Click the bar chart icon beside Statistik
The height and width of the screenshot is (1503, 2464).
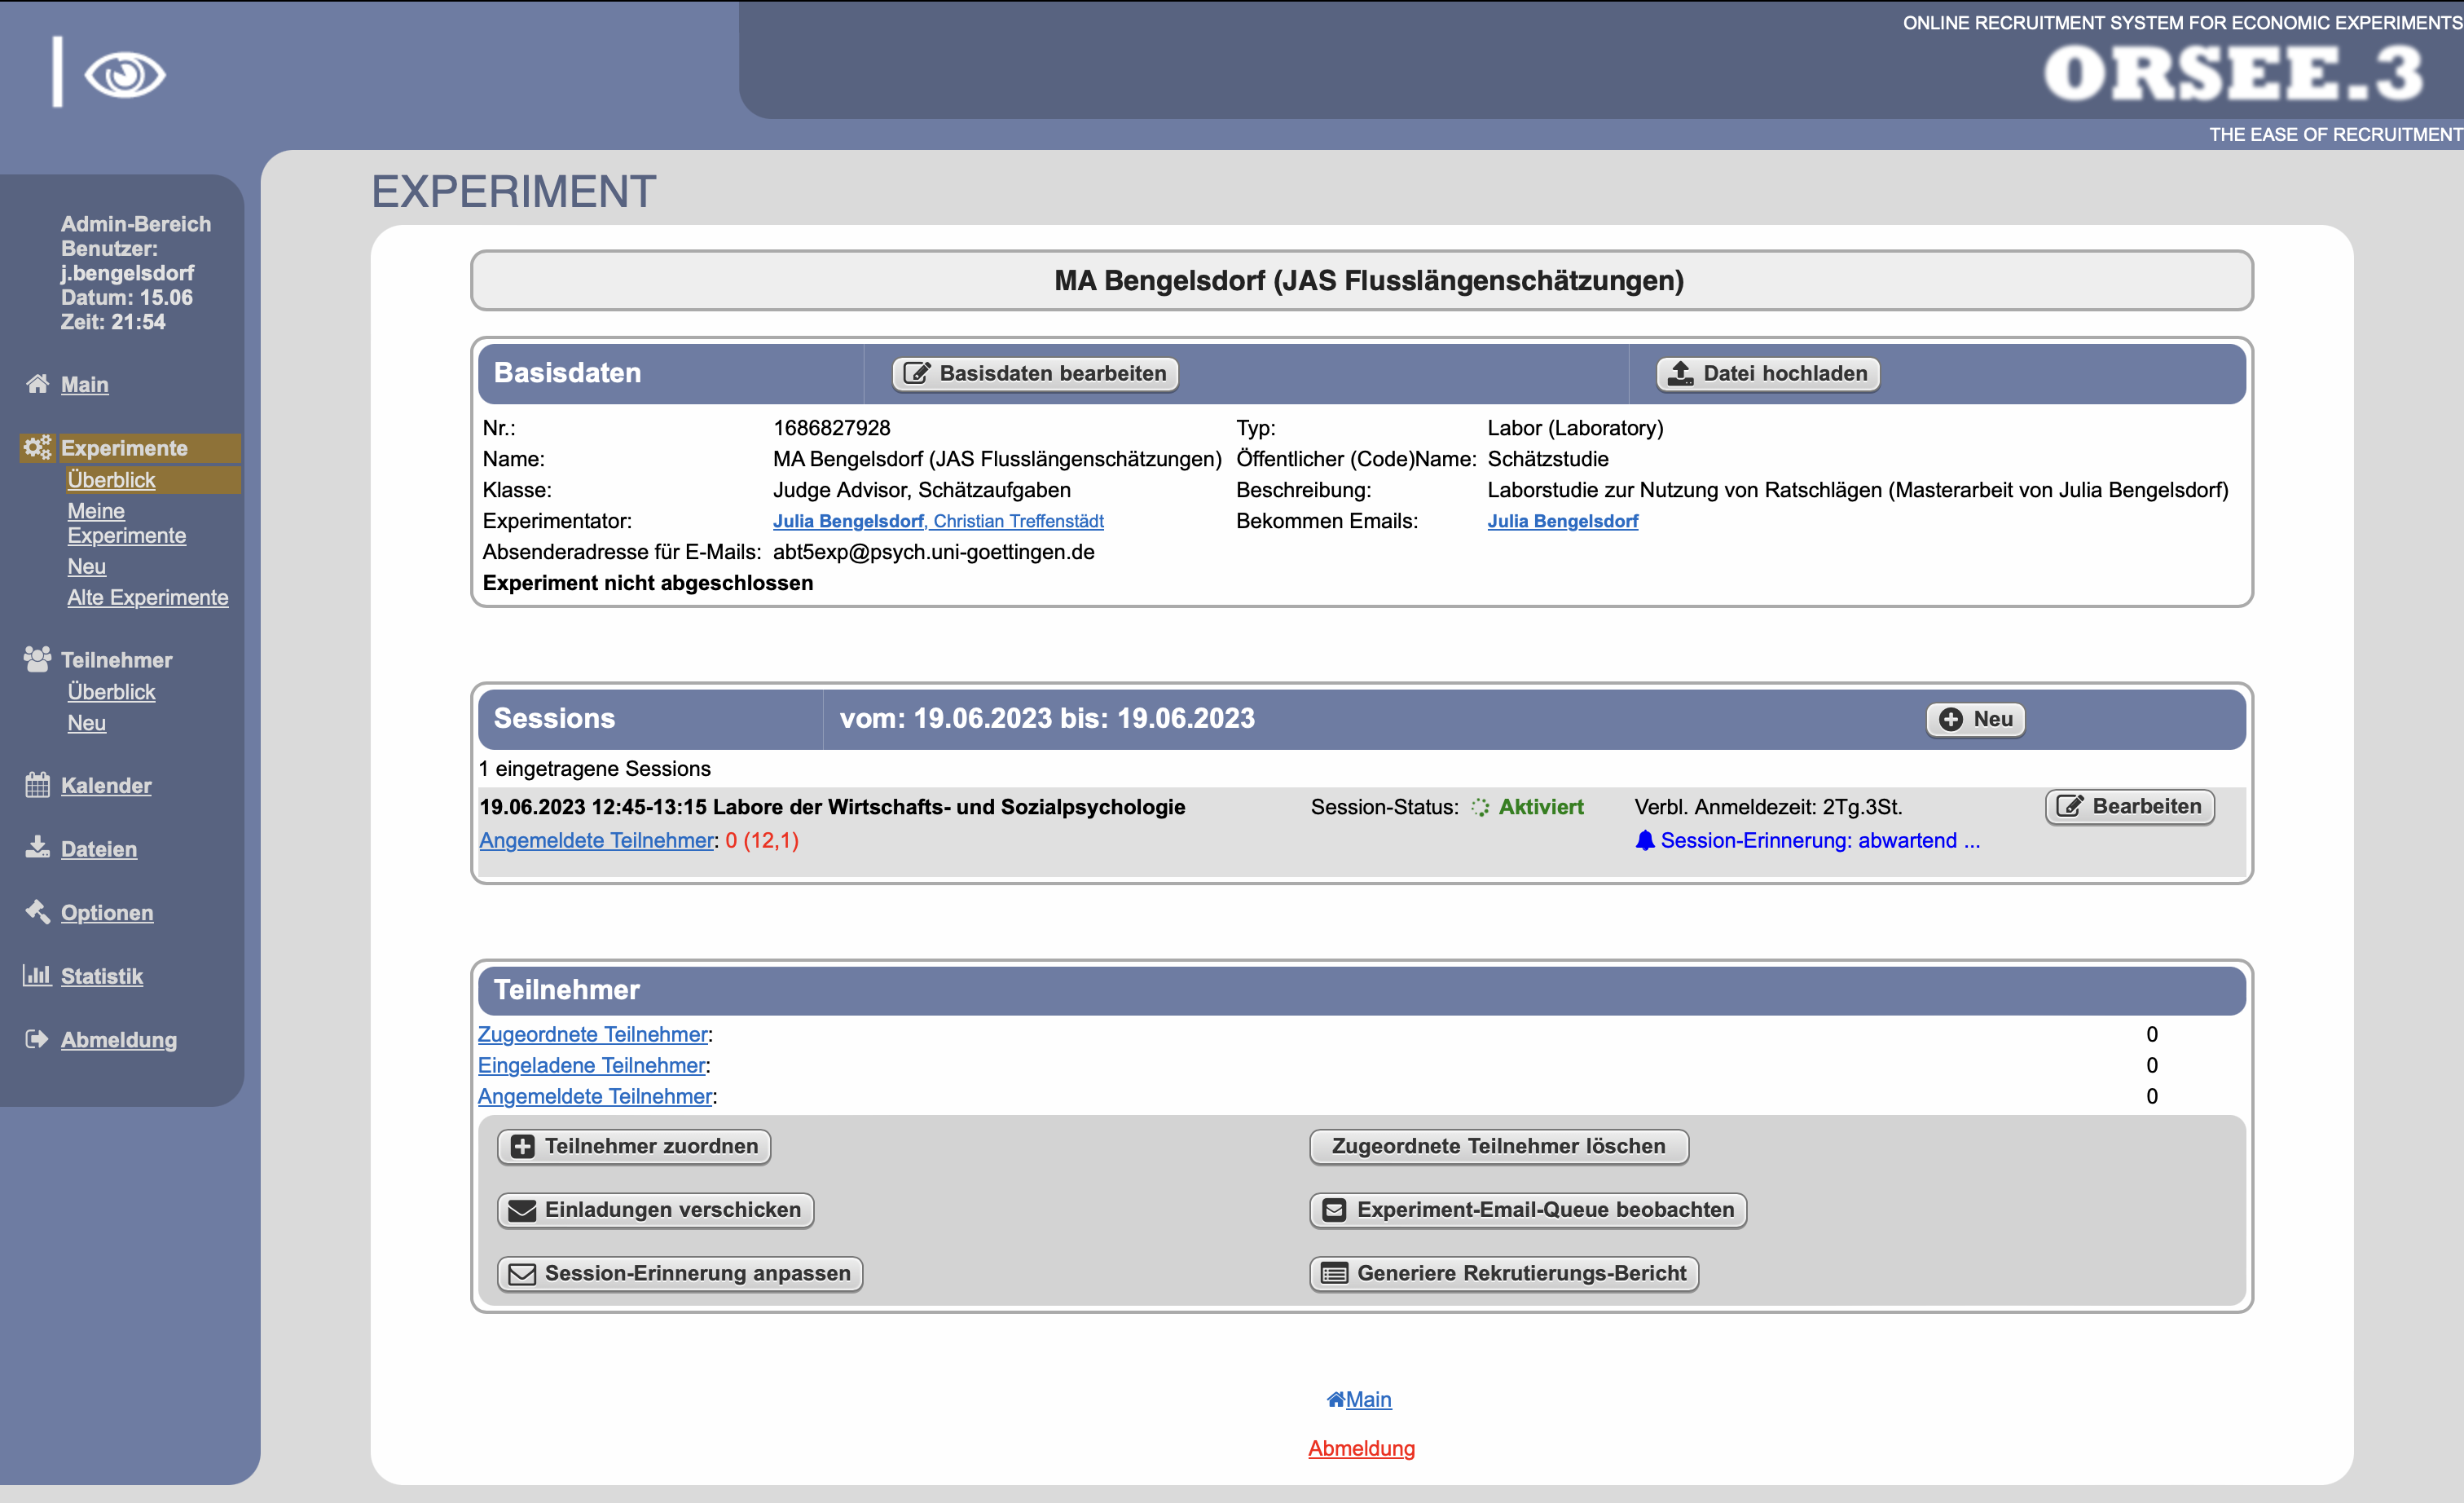(37, 975)
